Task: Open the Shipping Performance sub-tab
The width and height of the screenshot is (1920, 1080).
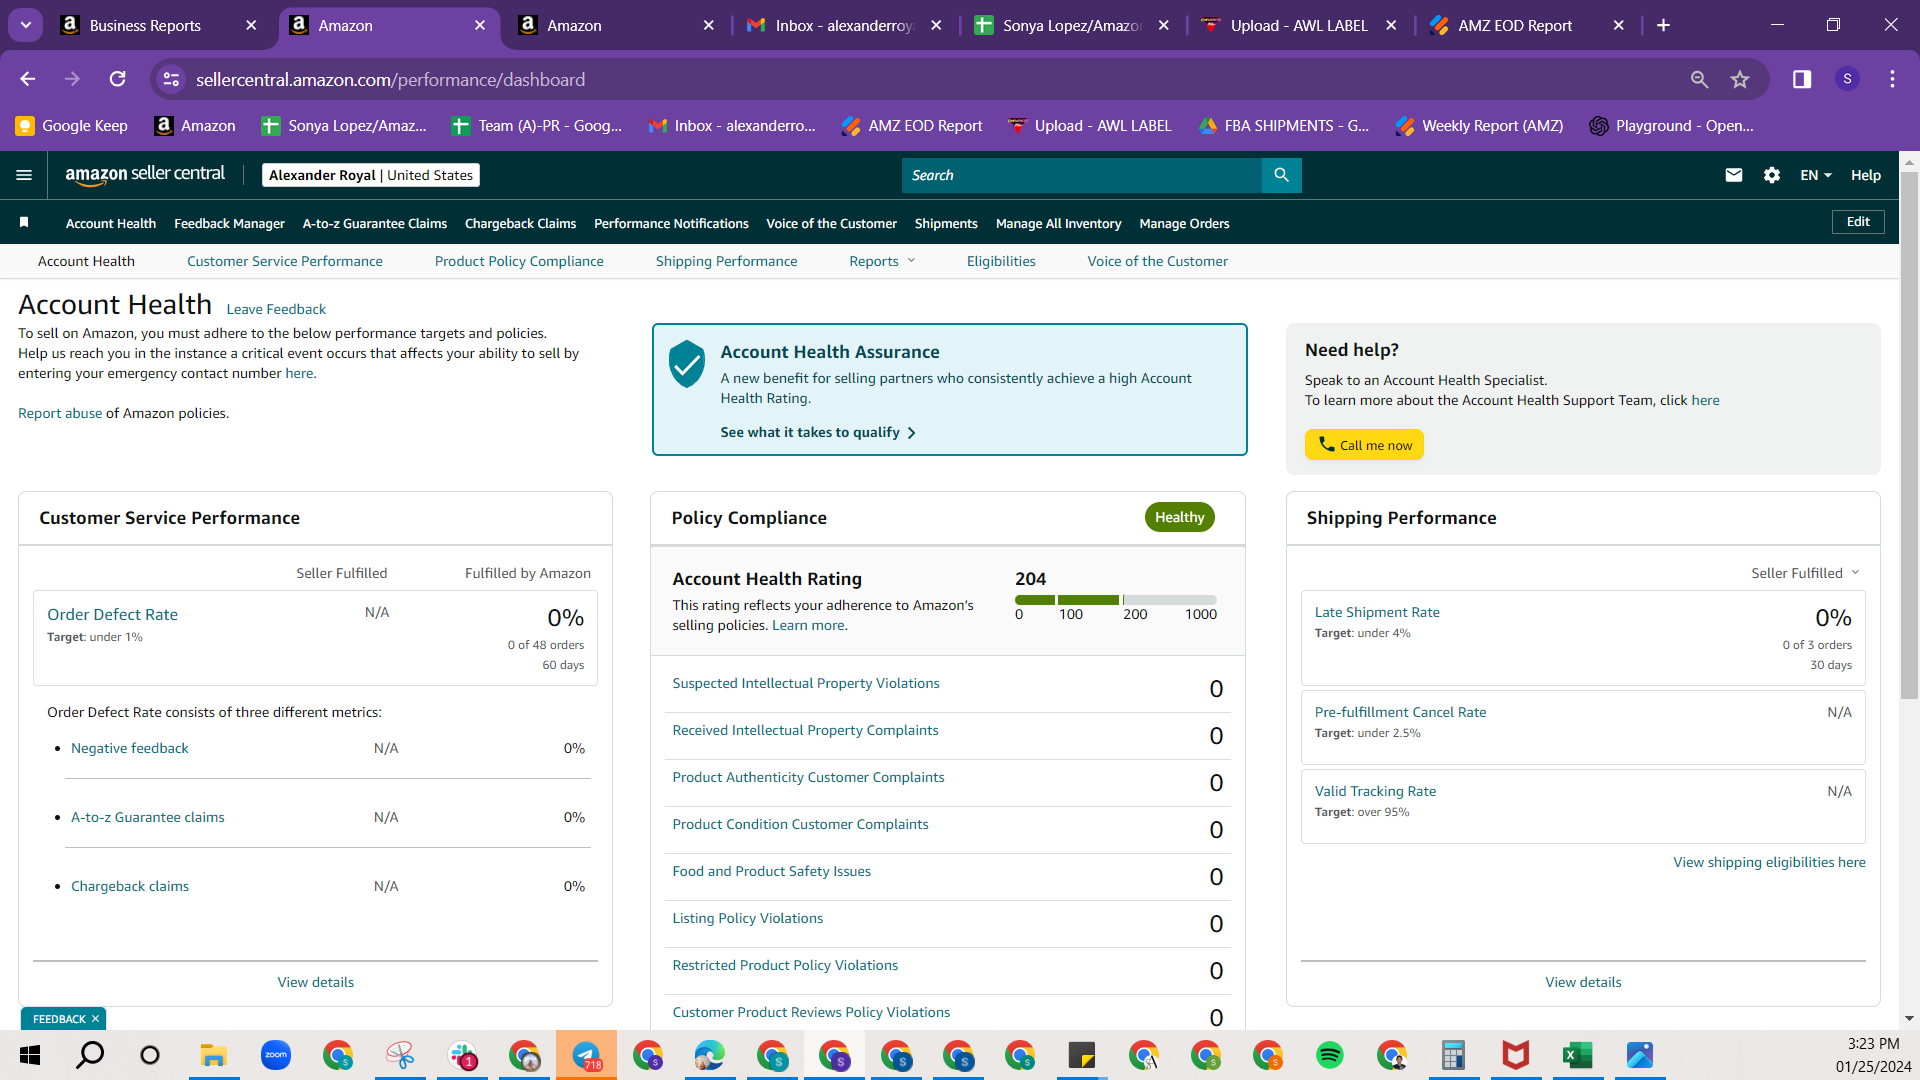Action: 727,261
